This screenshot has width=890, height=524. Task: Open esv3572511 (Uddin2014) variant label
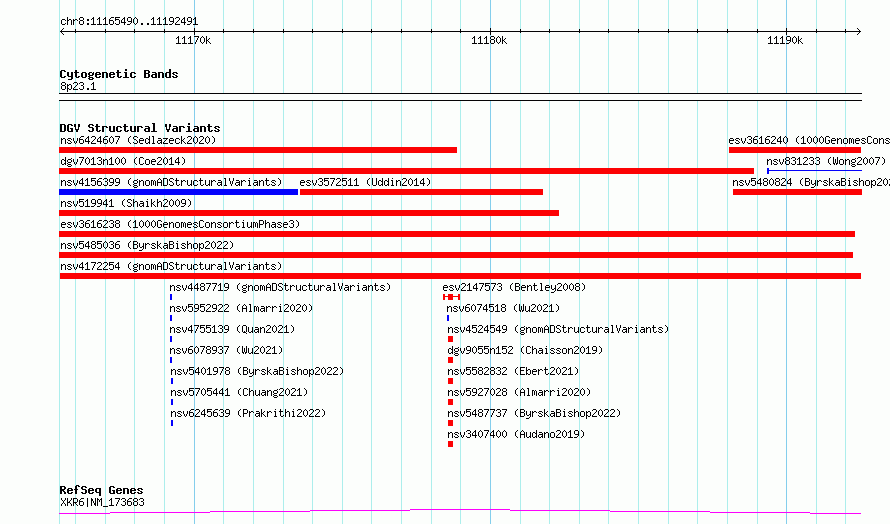(x=365, y=182)
